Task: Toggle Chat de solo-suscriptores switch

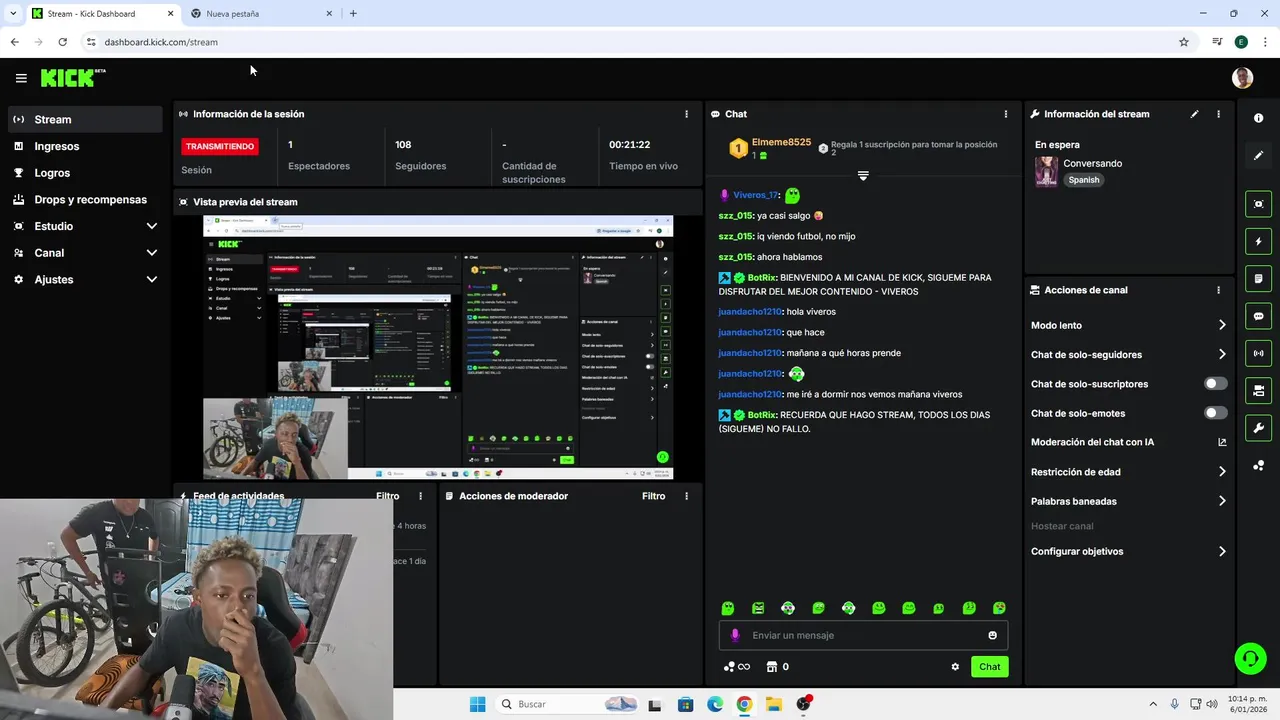Action: pyautogui.click(x=1215, y=384)
